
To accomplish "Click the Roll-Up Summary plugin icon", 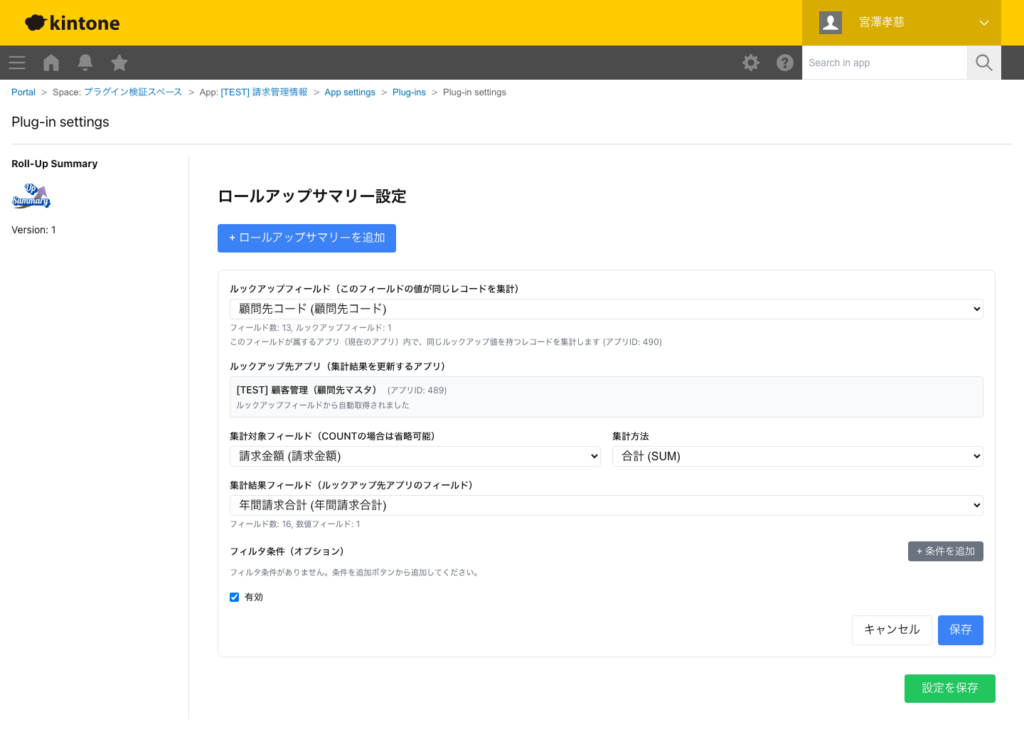I will tap(31, 196).
